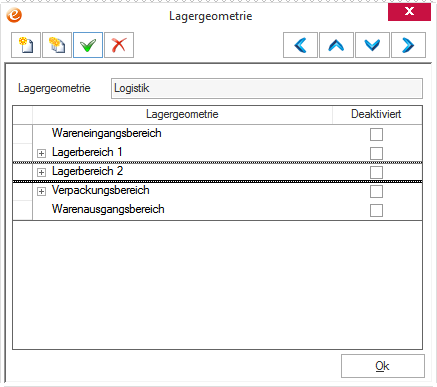This screenshot has width=437, height=387.
Task: Click row selector beside Lagerbereich 2
Action: tap(23, 172)
